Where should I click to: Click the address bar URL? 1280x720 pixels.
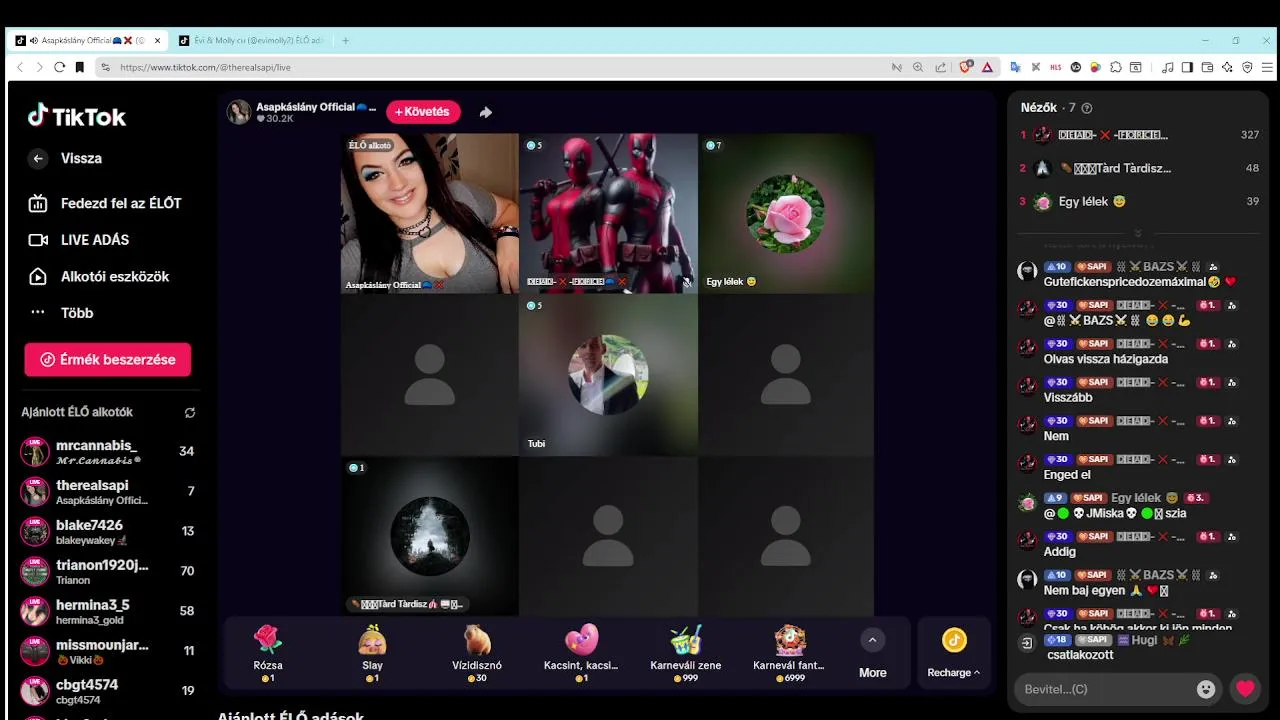[x=205, y=67]
